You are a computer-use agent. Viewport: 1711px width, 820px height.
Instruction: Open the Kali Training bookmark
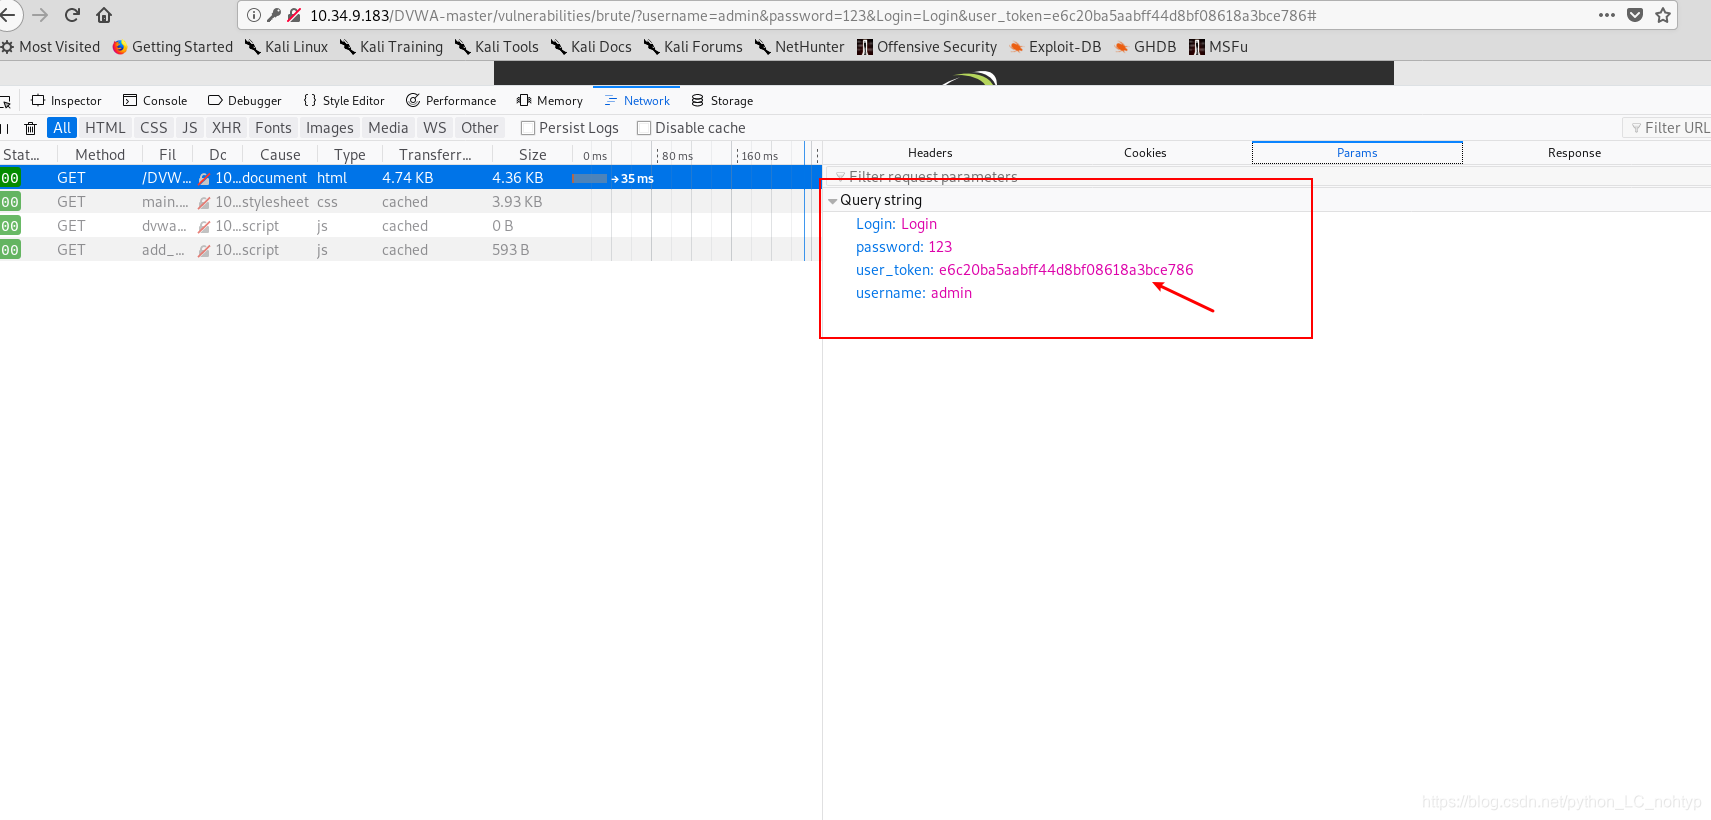pos(391,47)
